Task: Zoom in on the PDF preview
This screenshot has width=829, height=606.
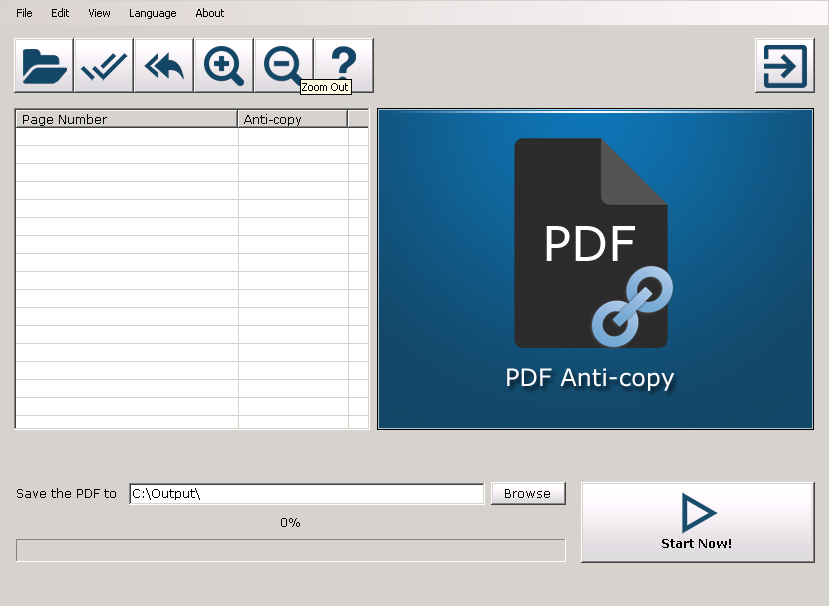Action: tap(222, 65)
